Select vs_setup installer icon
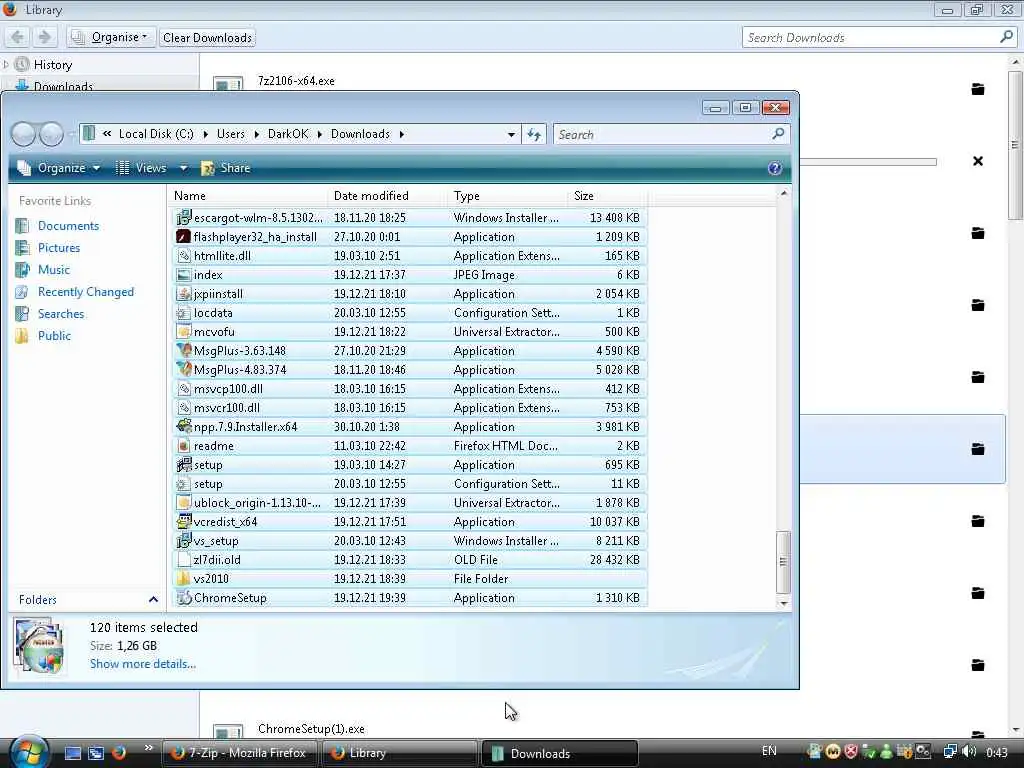This screenshot has height=768, width=1024. click(x=184, y=541)
